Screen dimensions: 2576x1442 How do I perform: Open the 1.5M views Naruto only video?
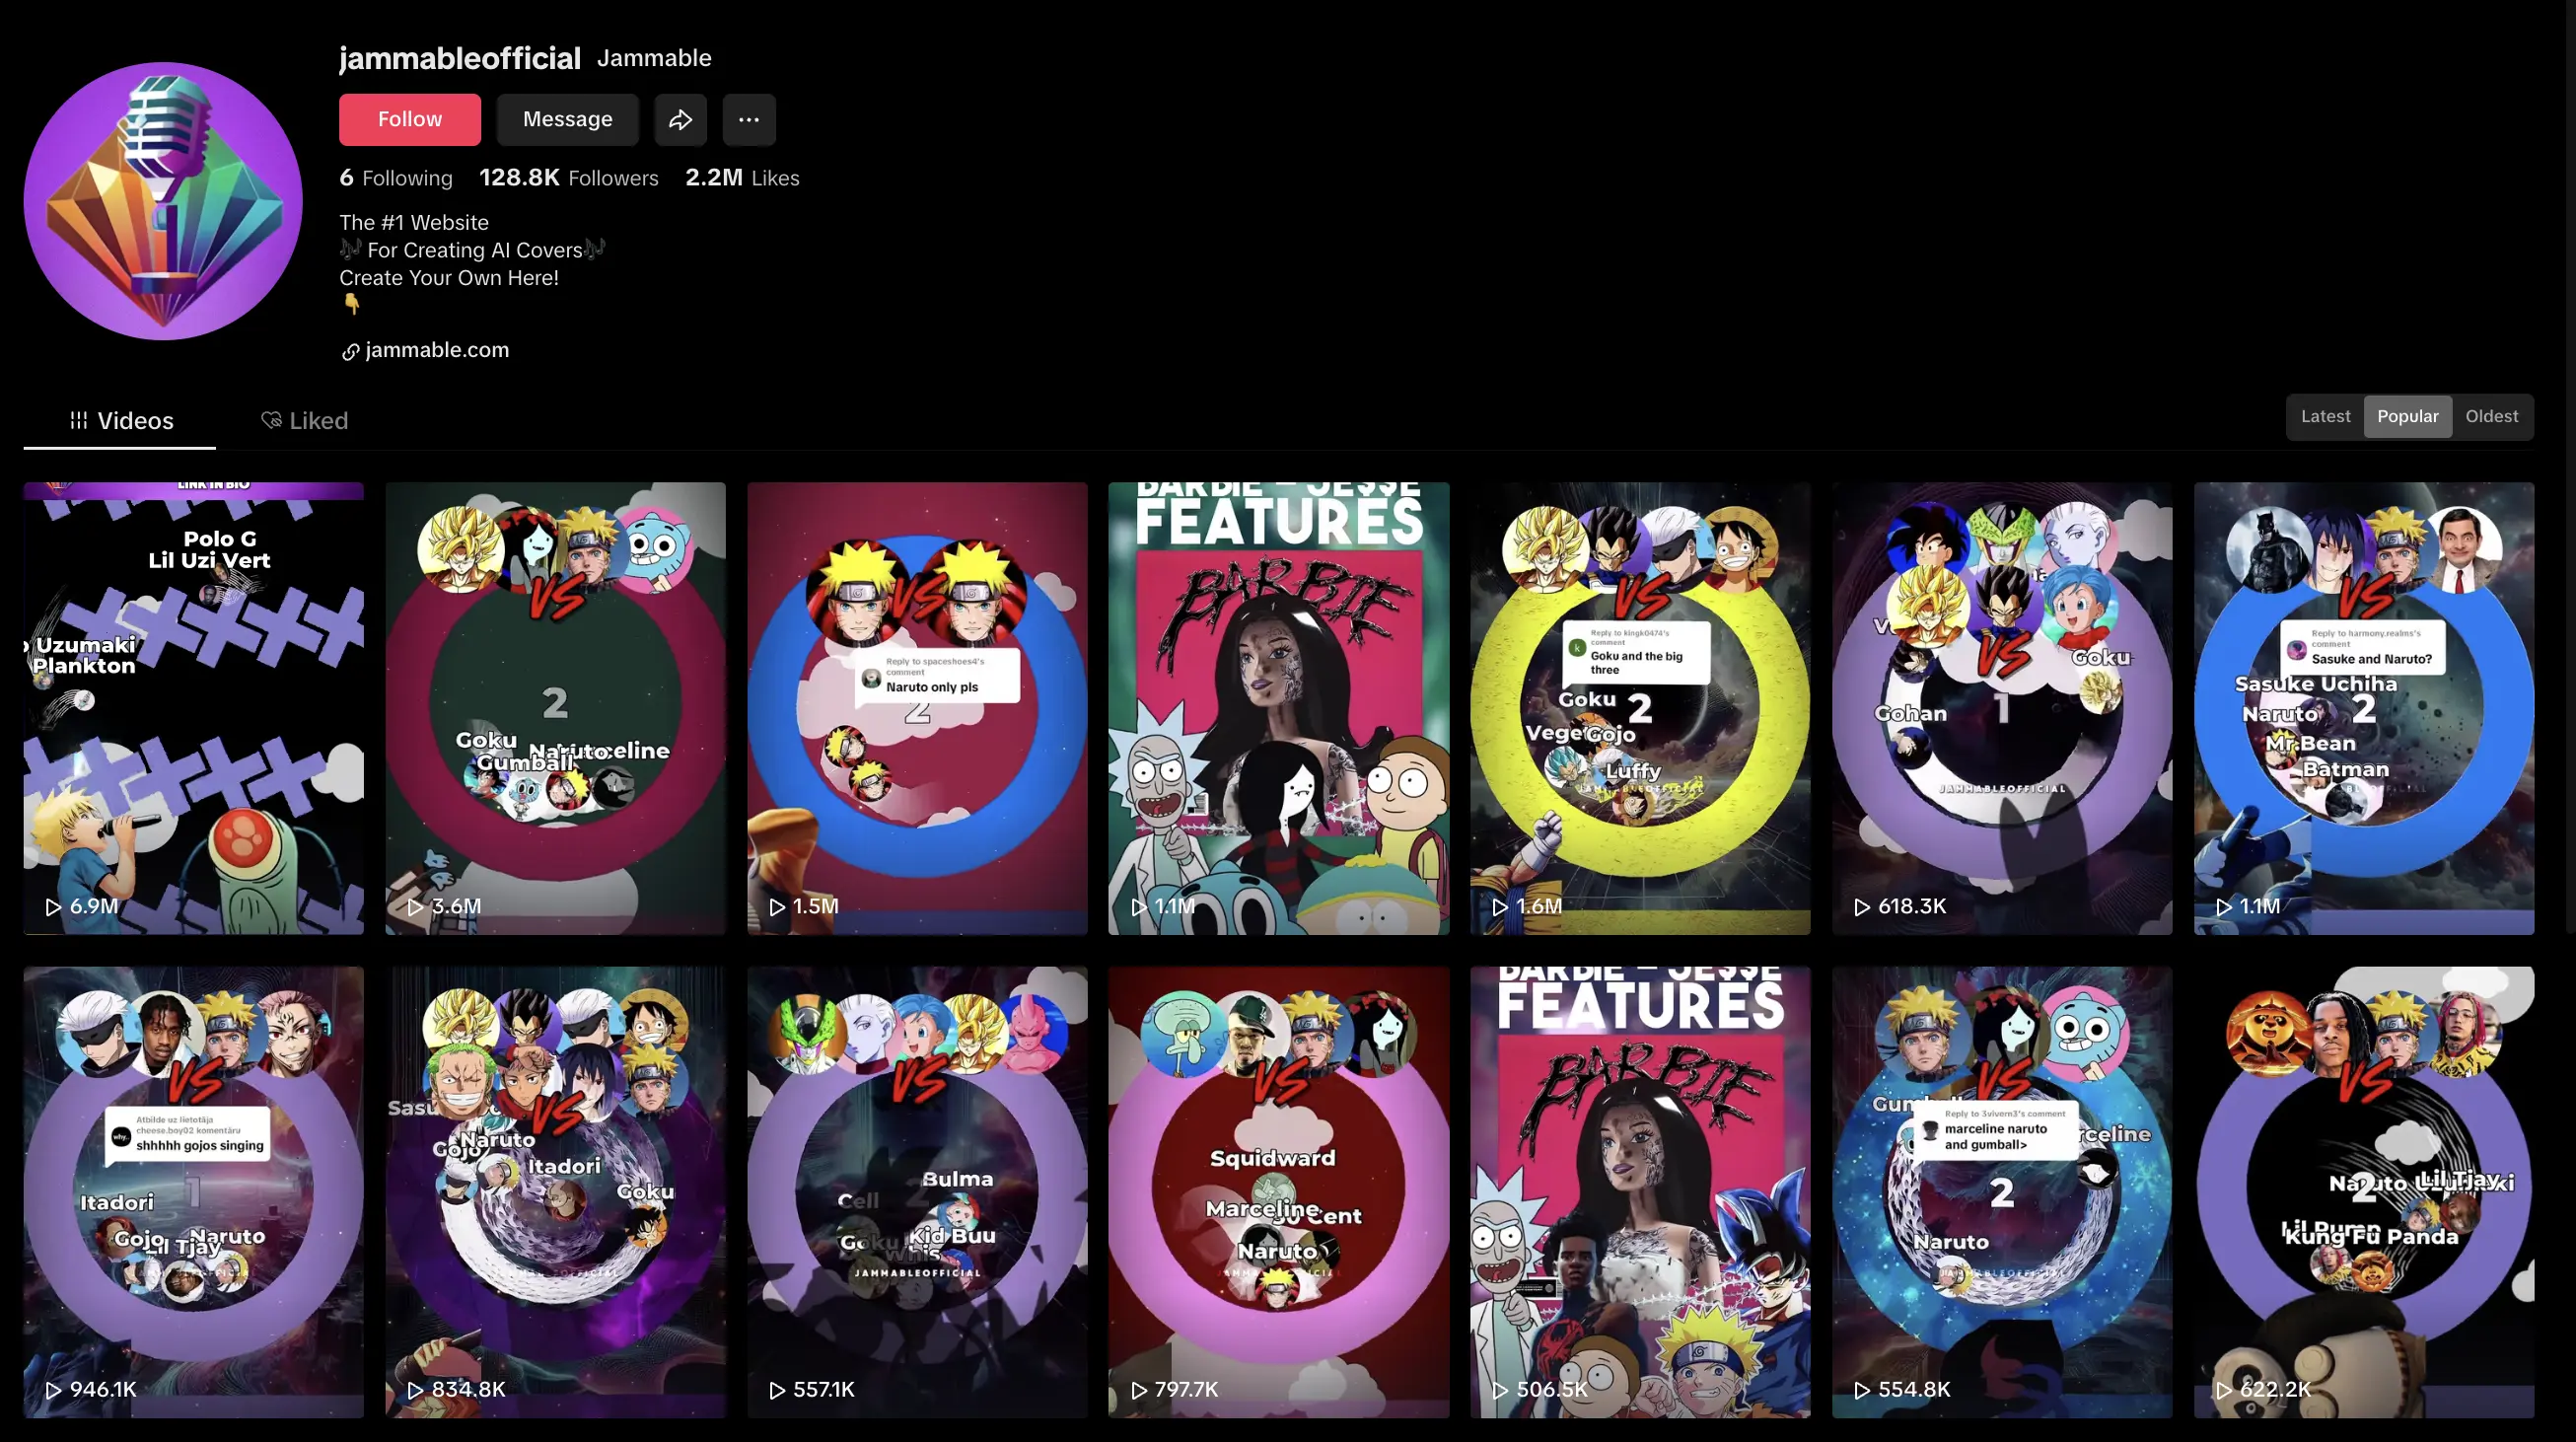pos(917,708)
